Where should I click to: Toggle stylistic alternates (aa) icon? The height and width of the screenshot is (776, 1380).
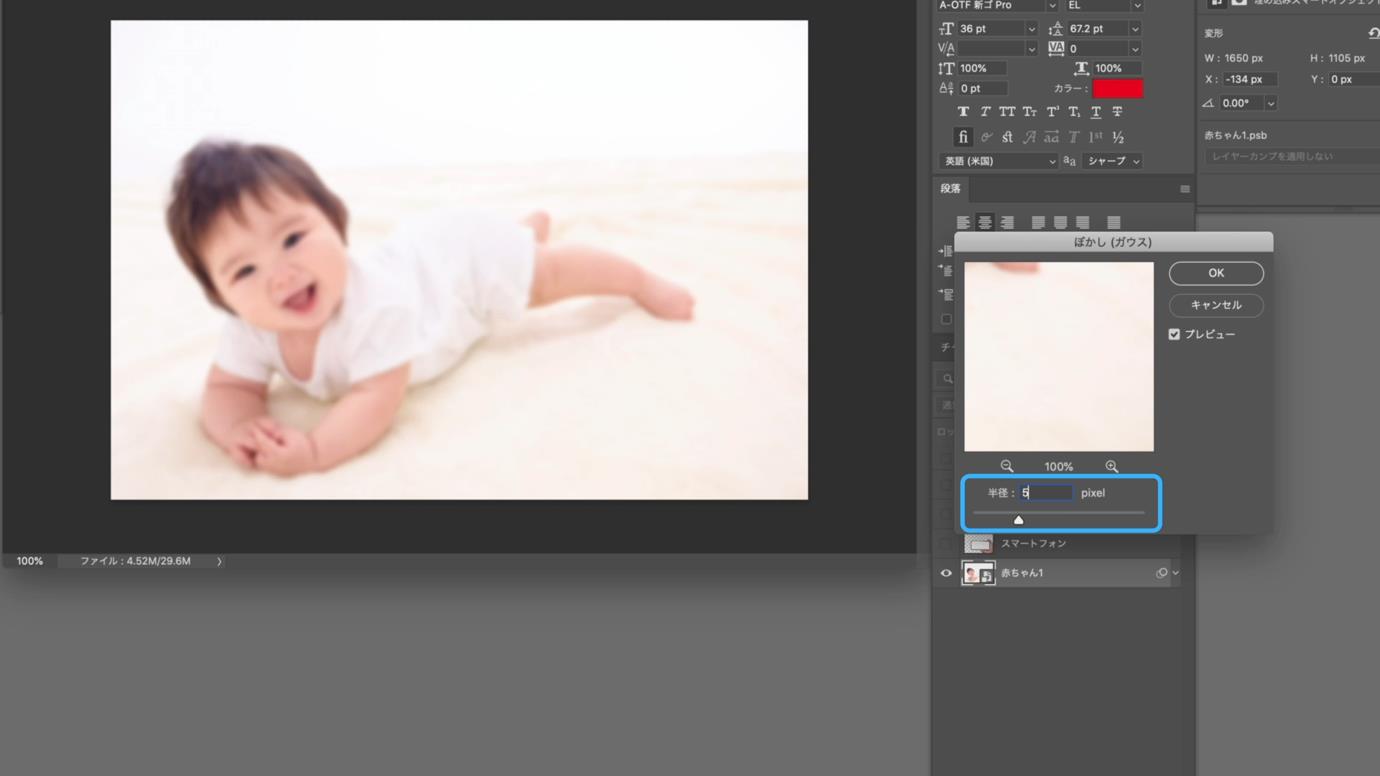click(x=1051, y=137)
